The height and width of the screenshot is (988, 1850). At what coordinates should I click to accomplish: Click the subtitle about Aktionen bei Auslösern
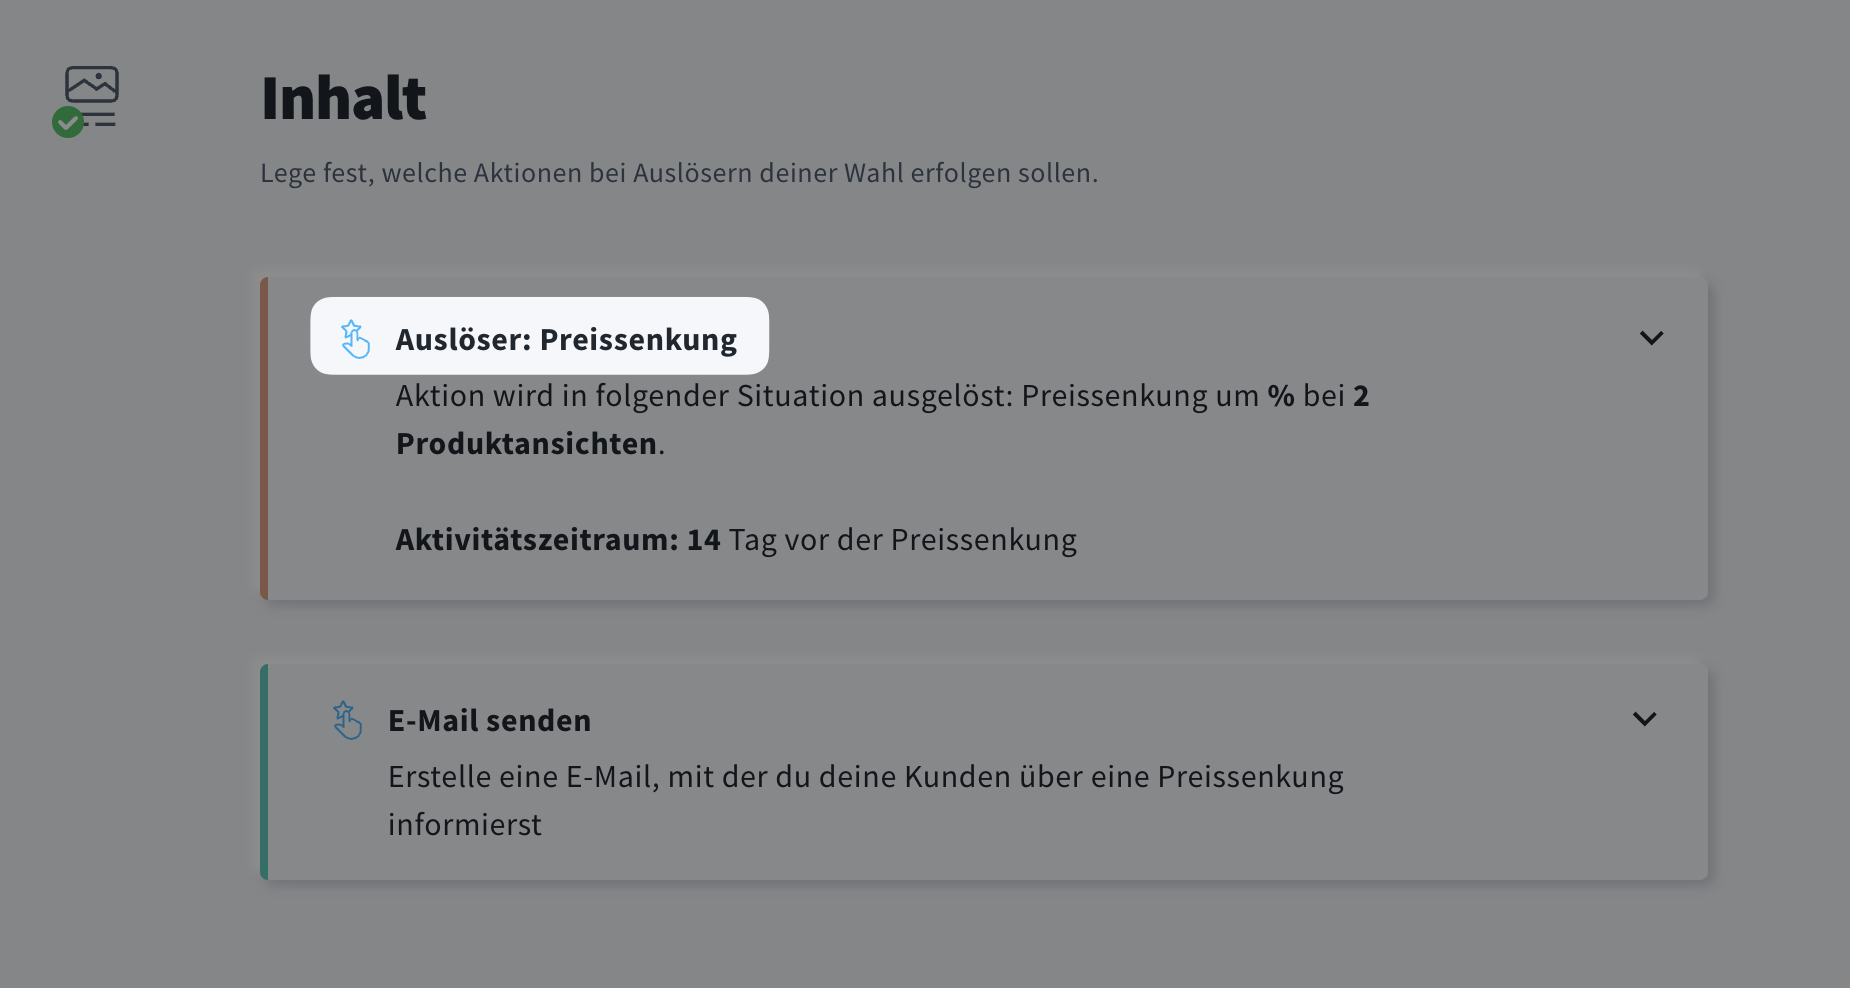click(679, 173)
